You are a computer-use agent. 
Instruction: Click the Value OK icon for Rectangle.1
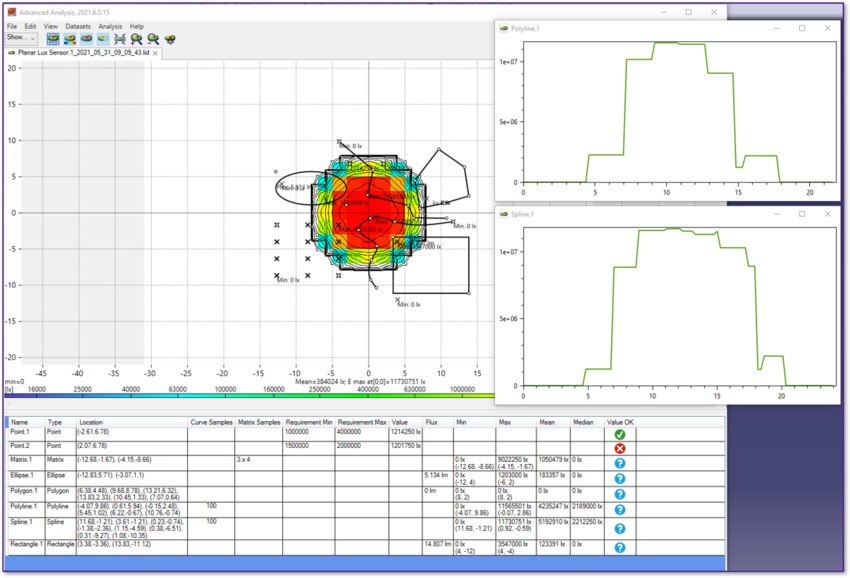pos(619,547)
